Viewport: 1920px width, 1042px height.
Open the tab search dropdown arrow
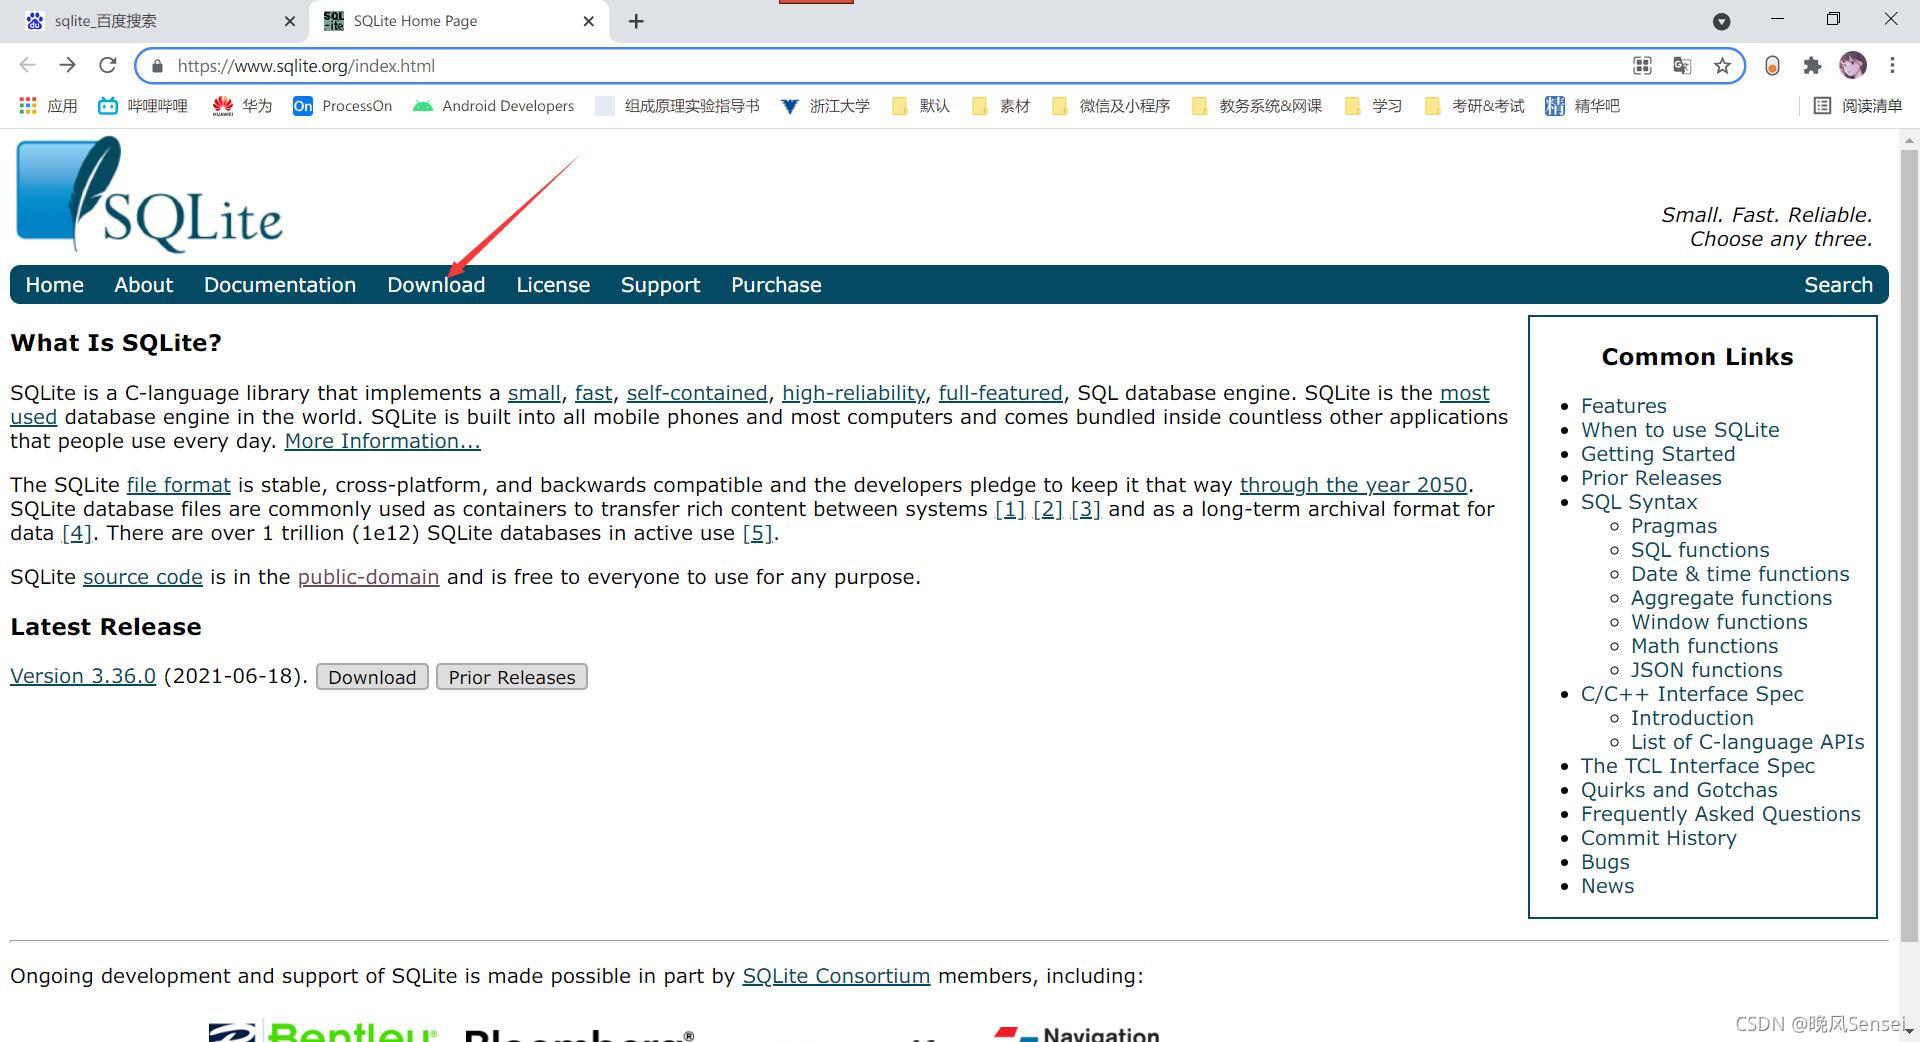click(1721, 21)
